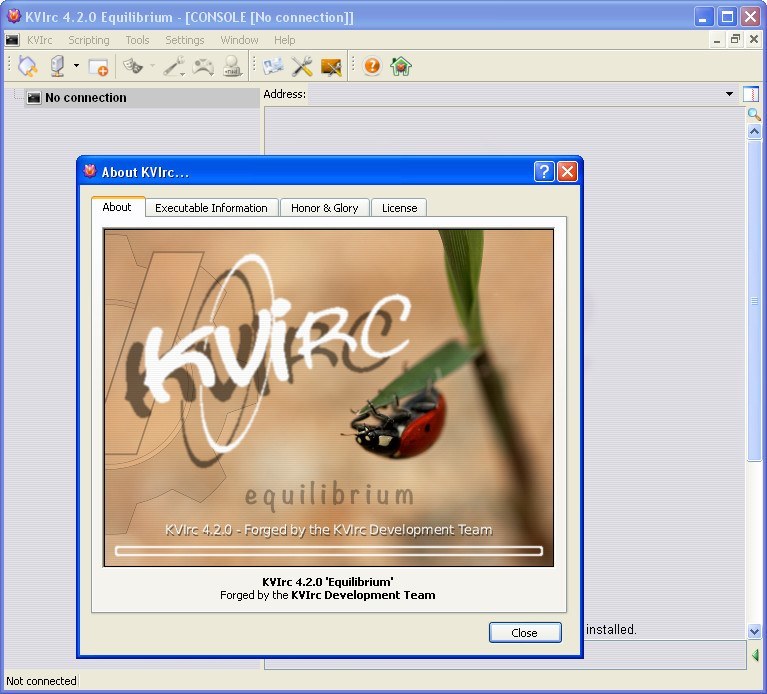Select the No connection tree entry
This screenshot has height=694, width=767.
[141, 98]
